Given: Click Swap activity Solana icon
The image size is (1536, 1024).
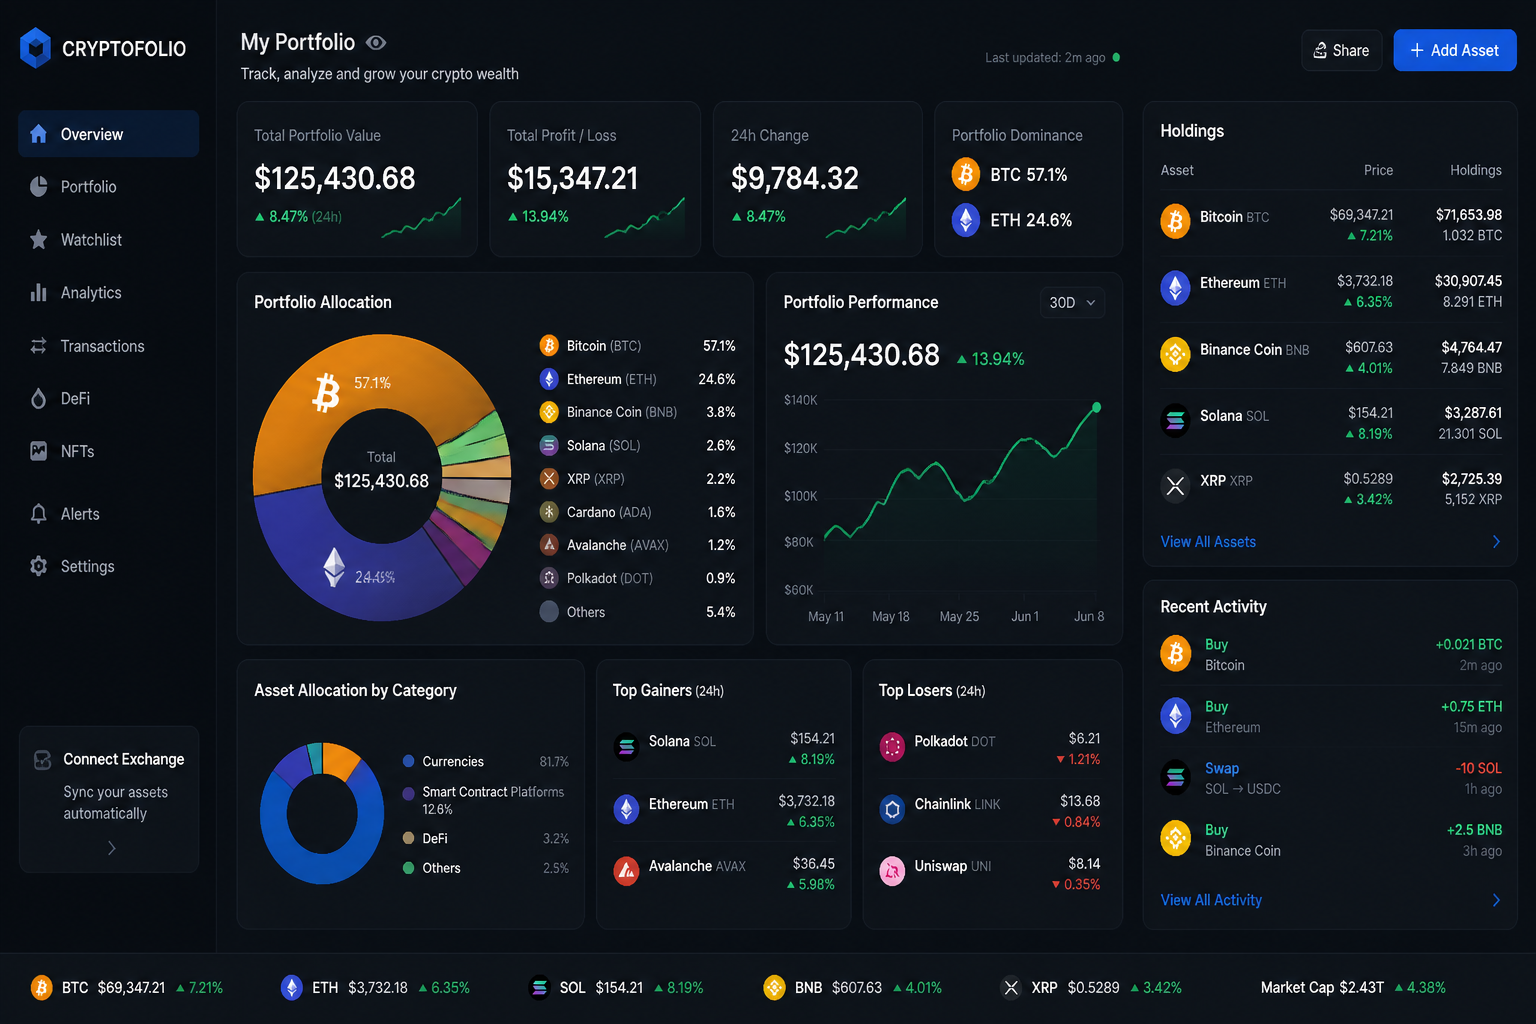Looking at the screenshot, I should [1175, 776].
